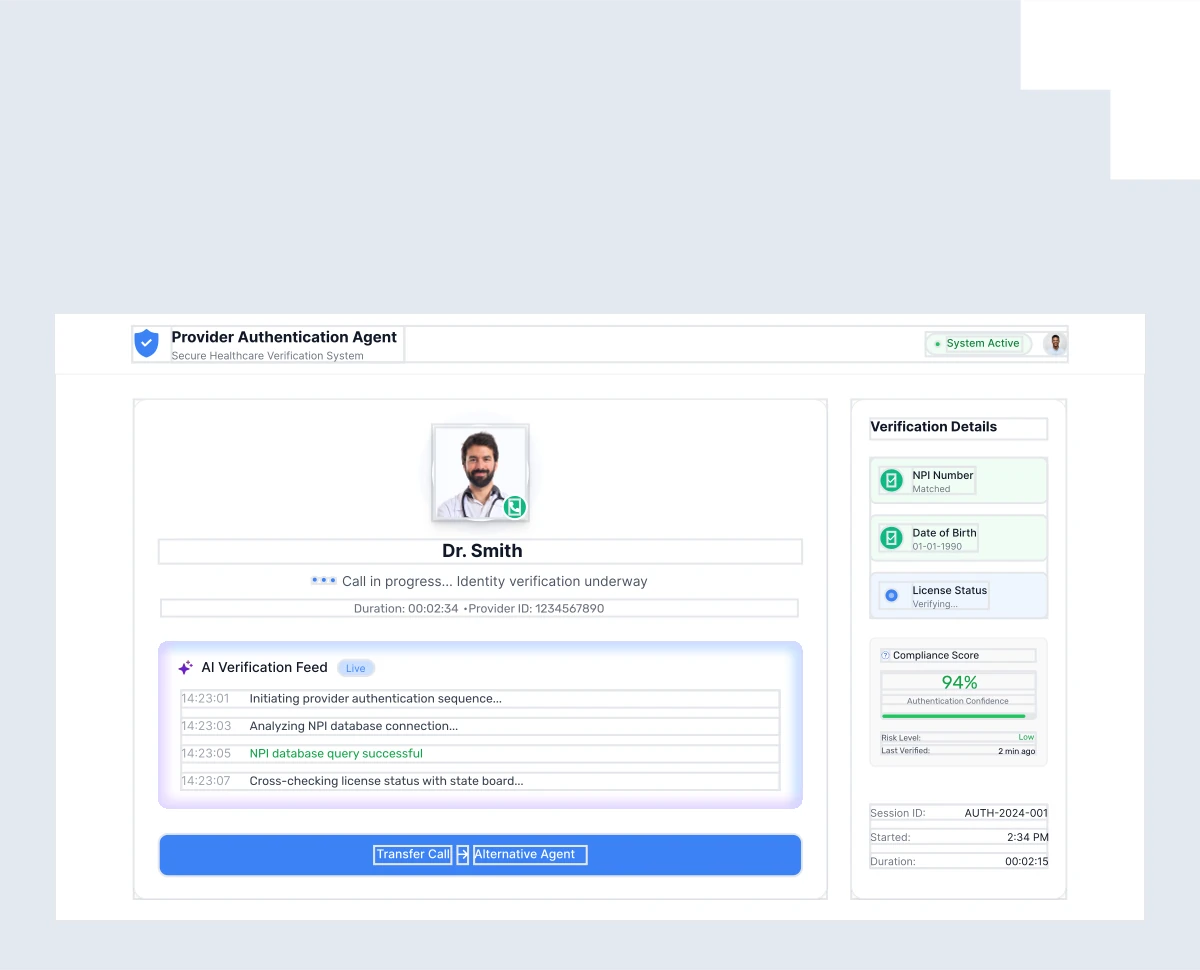Select the NPI Number verified checkmark icon

click(x=891, y=479)
